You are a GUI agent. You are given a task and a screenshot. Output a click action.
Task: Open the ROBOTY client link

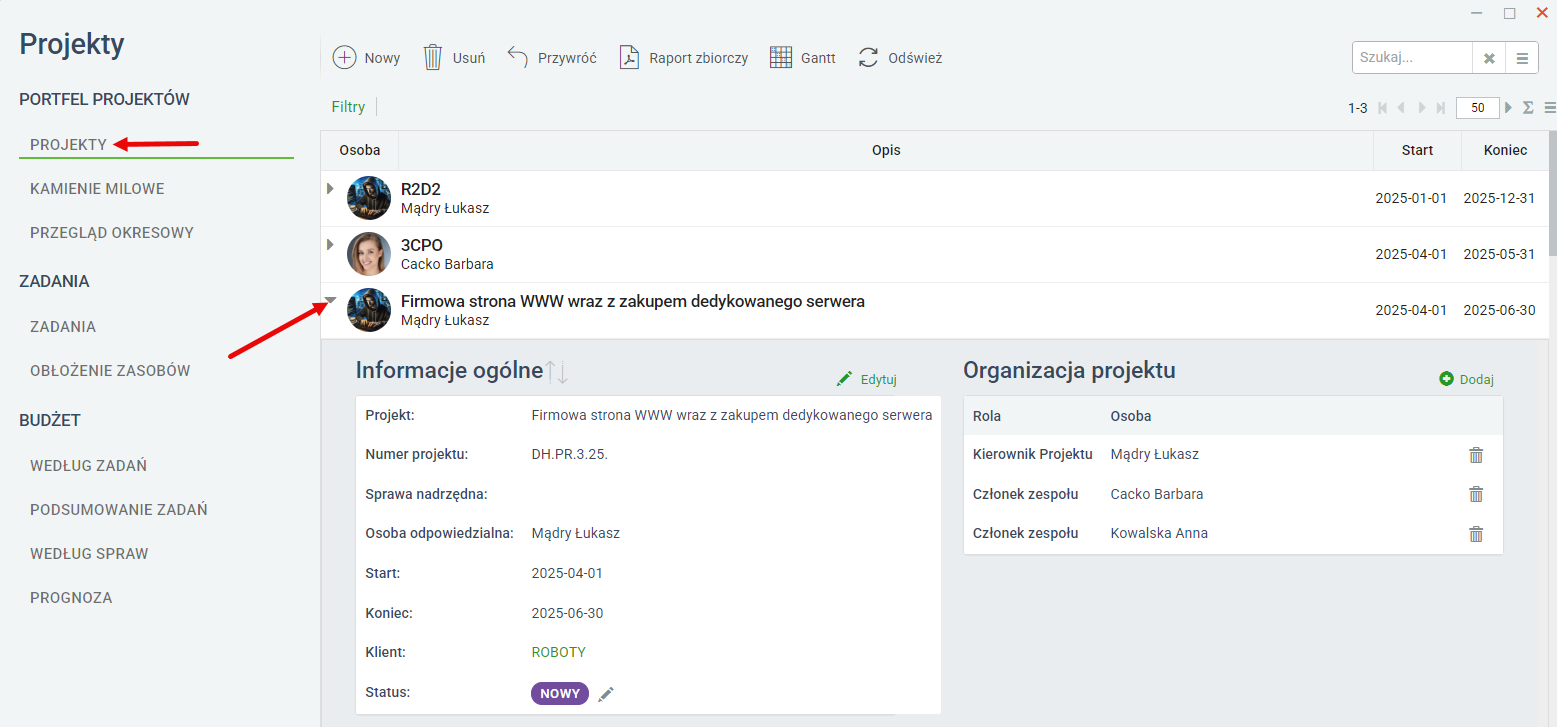coord(559,652)
